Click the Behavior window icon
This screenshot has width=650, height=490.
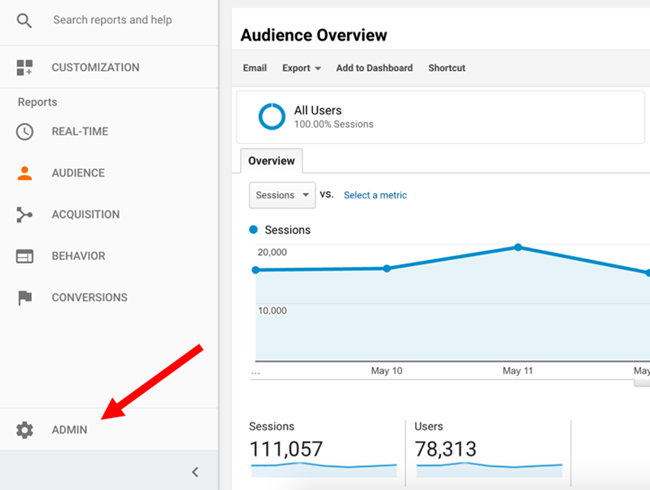pos(25,256)
